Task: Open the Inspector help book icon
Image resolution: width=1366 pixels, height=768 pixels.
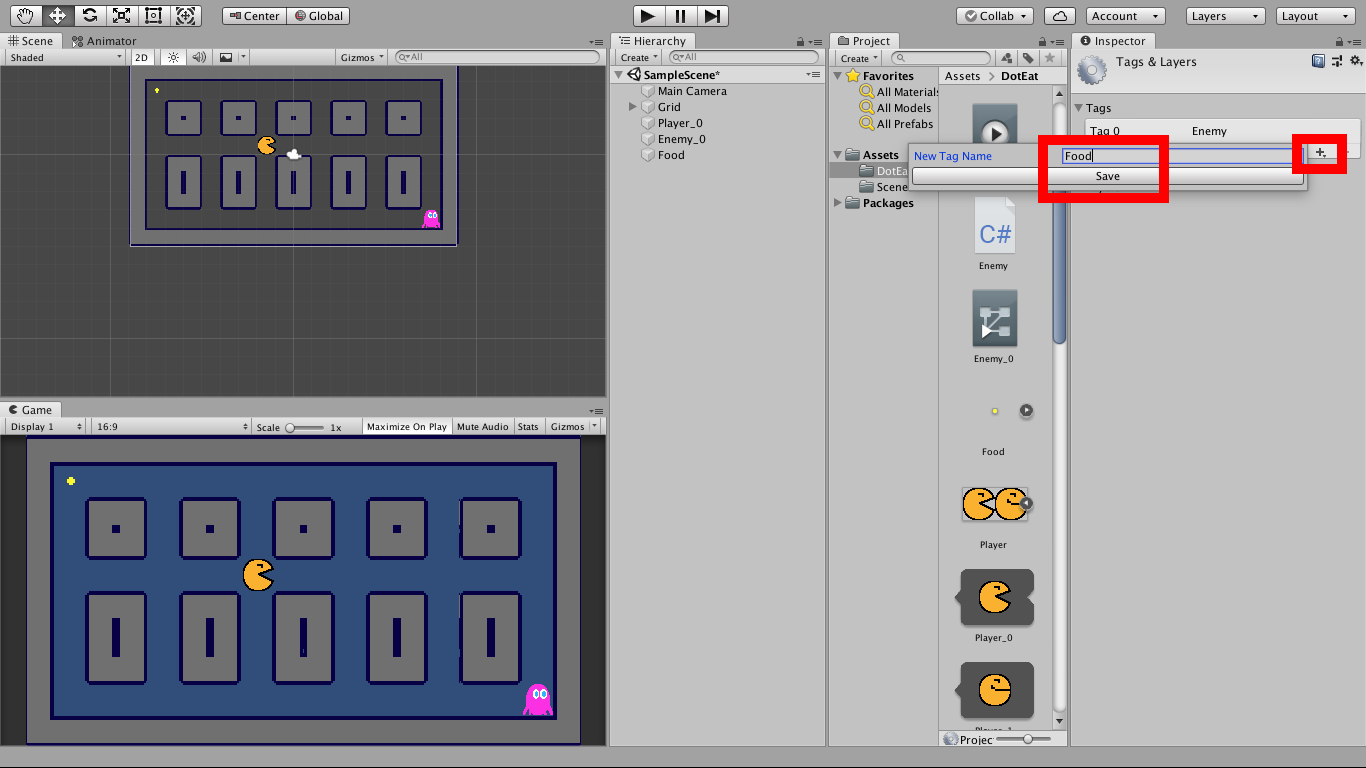Action: [x=1318, y=61]
